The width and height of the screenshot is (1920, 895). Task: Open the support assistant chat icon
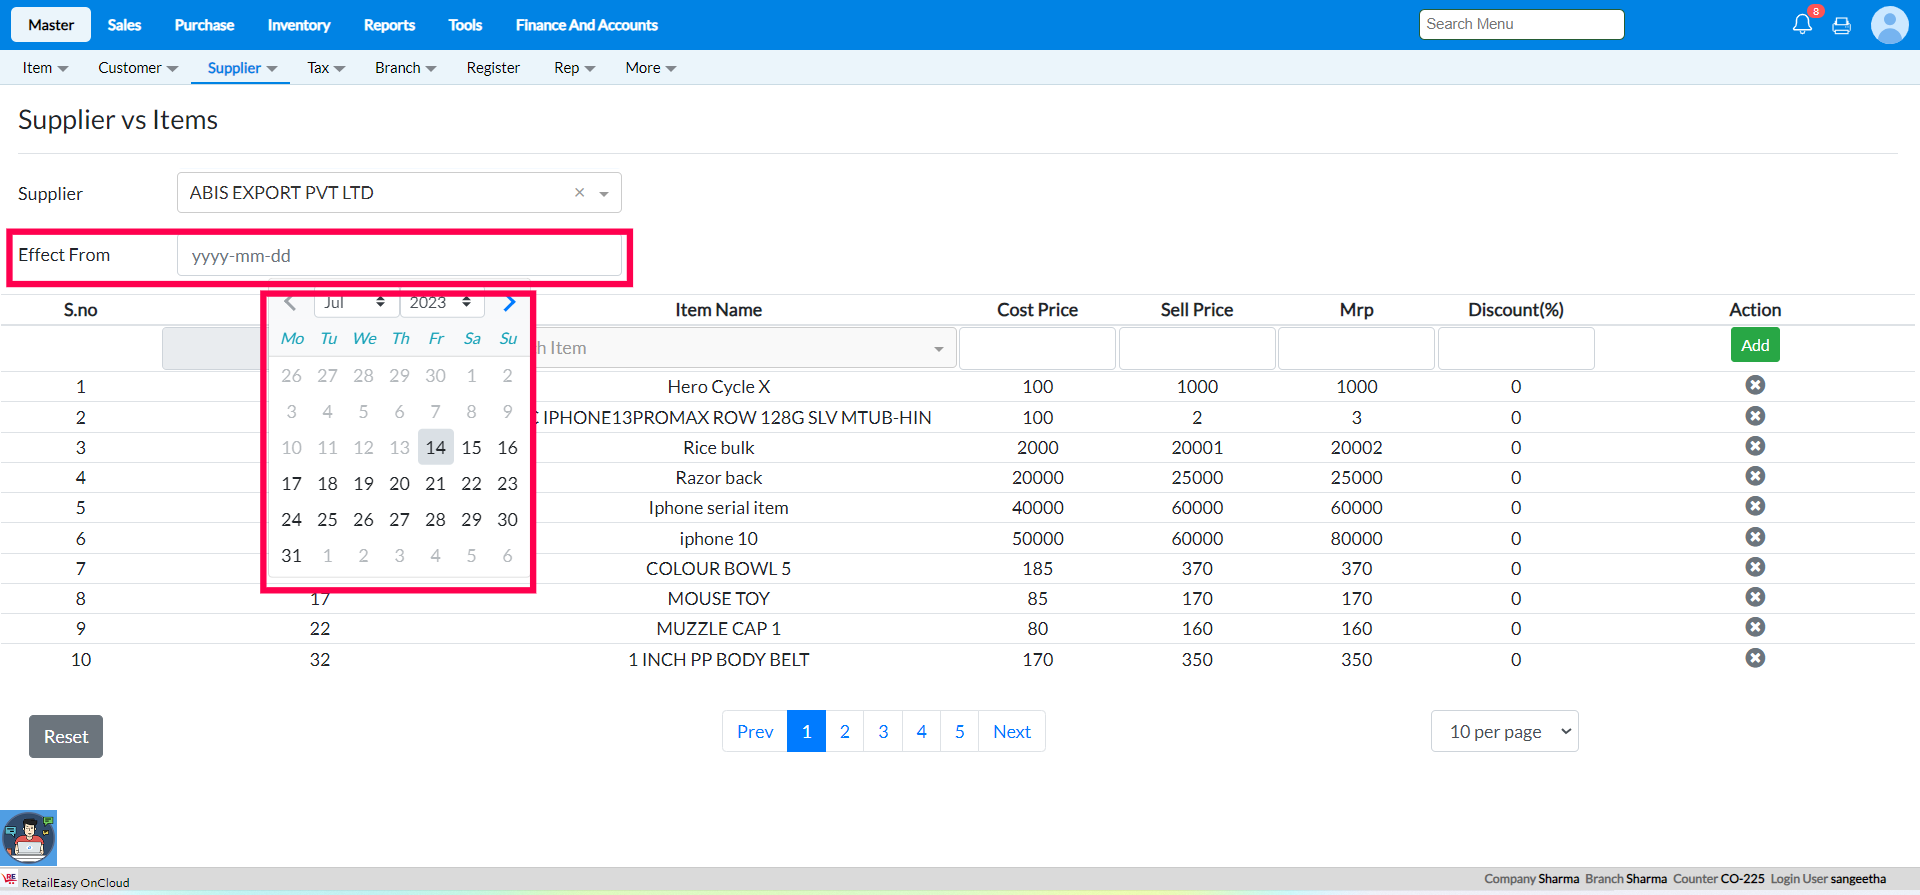coord(29,838)
